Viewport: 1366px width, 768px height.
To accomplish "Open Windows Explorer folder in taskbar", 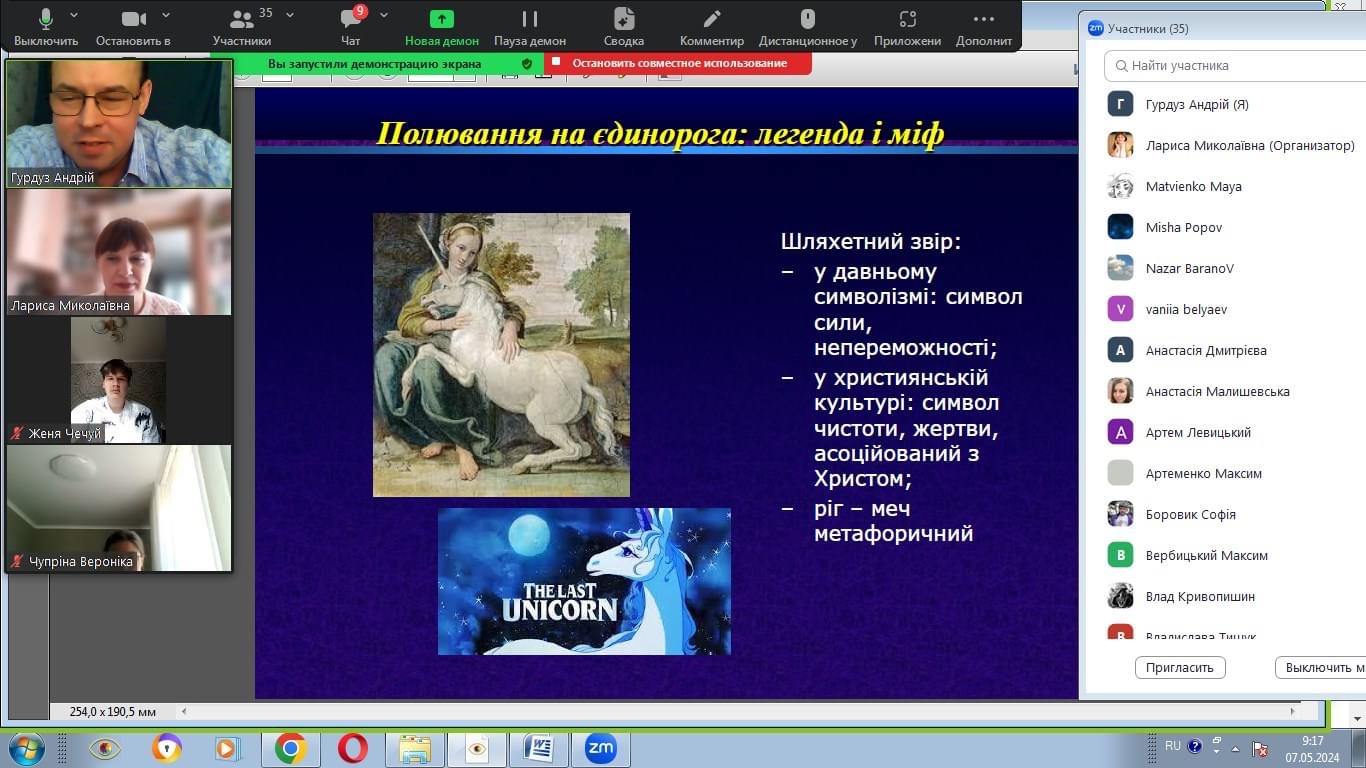I will click(414, 748).
